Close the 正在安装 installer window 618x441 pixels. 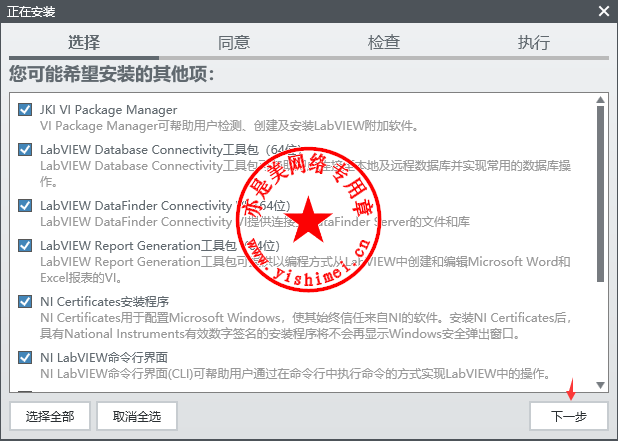(x=603, y=11)
